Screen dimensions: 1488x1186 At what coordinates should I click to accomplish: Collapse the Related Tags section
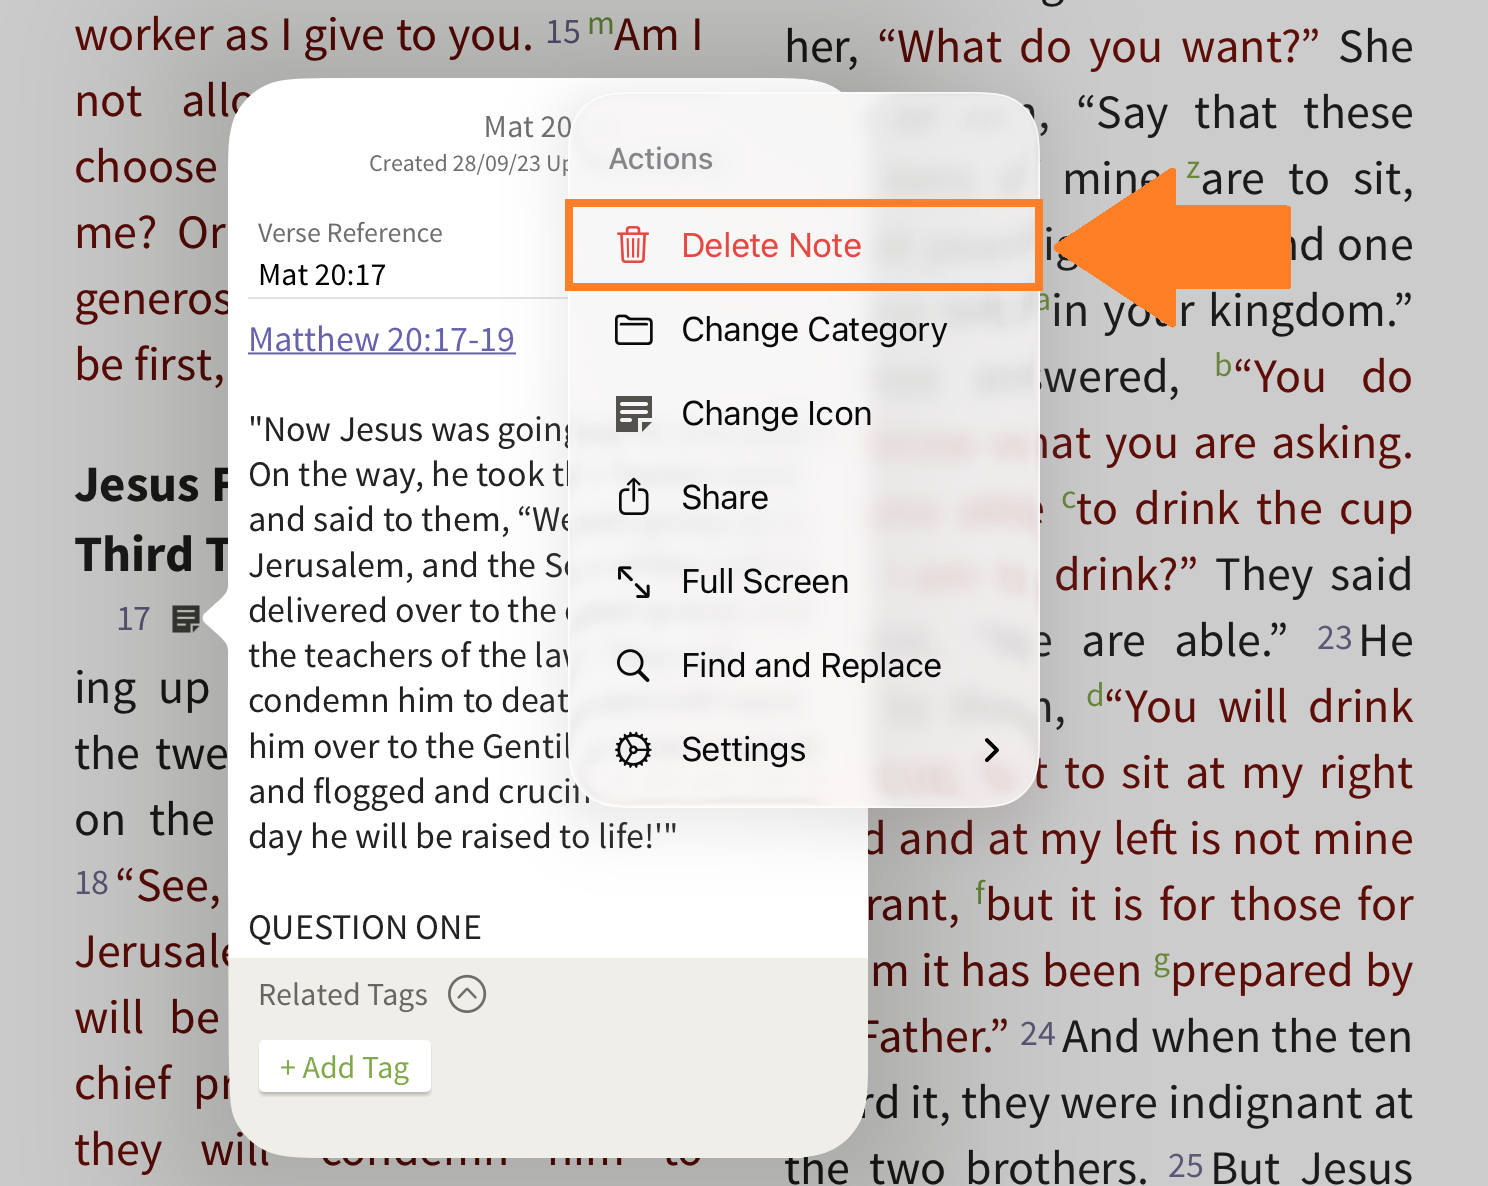click(467, 994)
